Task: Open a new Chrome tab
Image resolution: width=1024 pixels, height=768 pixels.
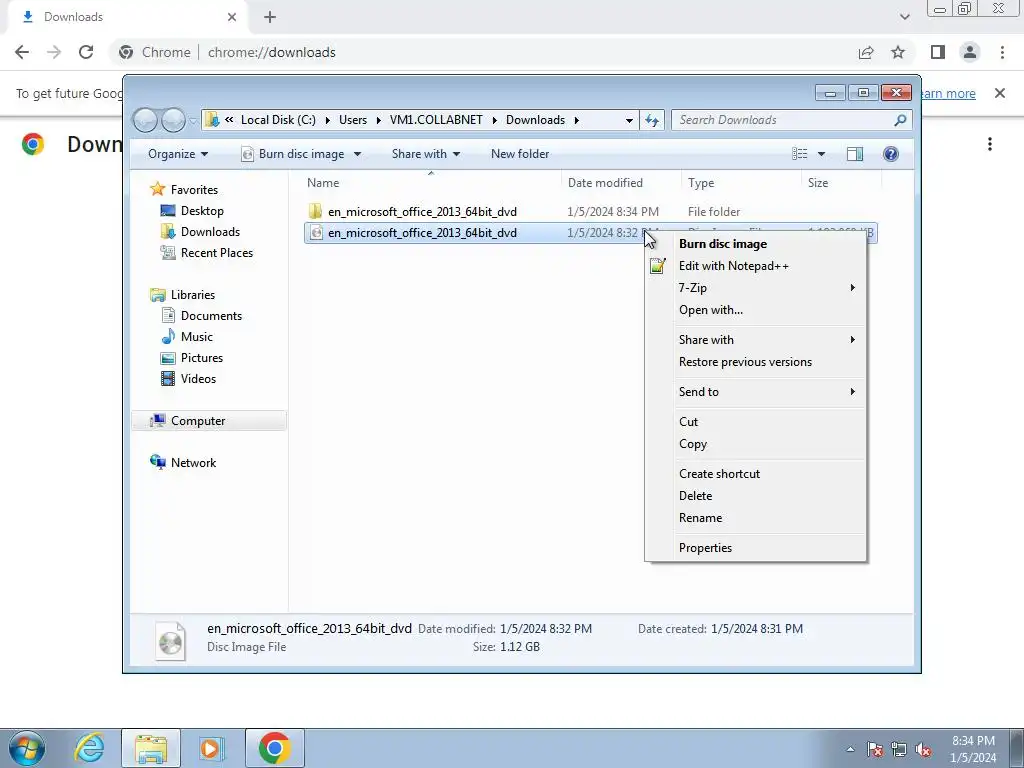Action: 270,17
